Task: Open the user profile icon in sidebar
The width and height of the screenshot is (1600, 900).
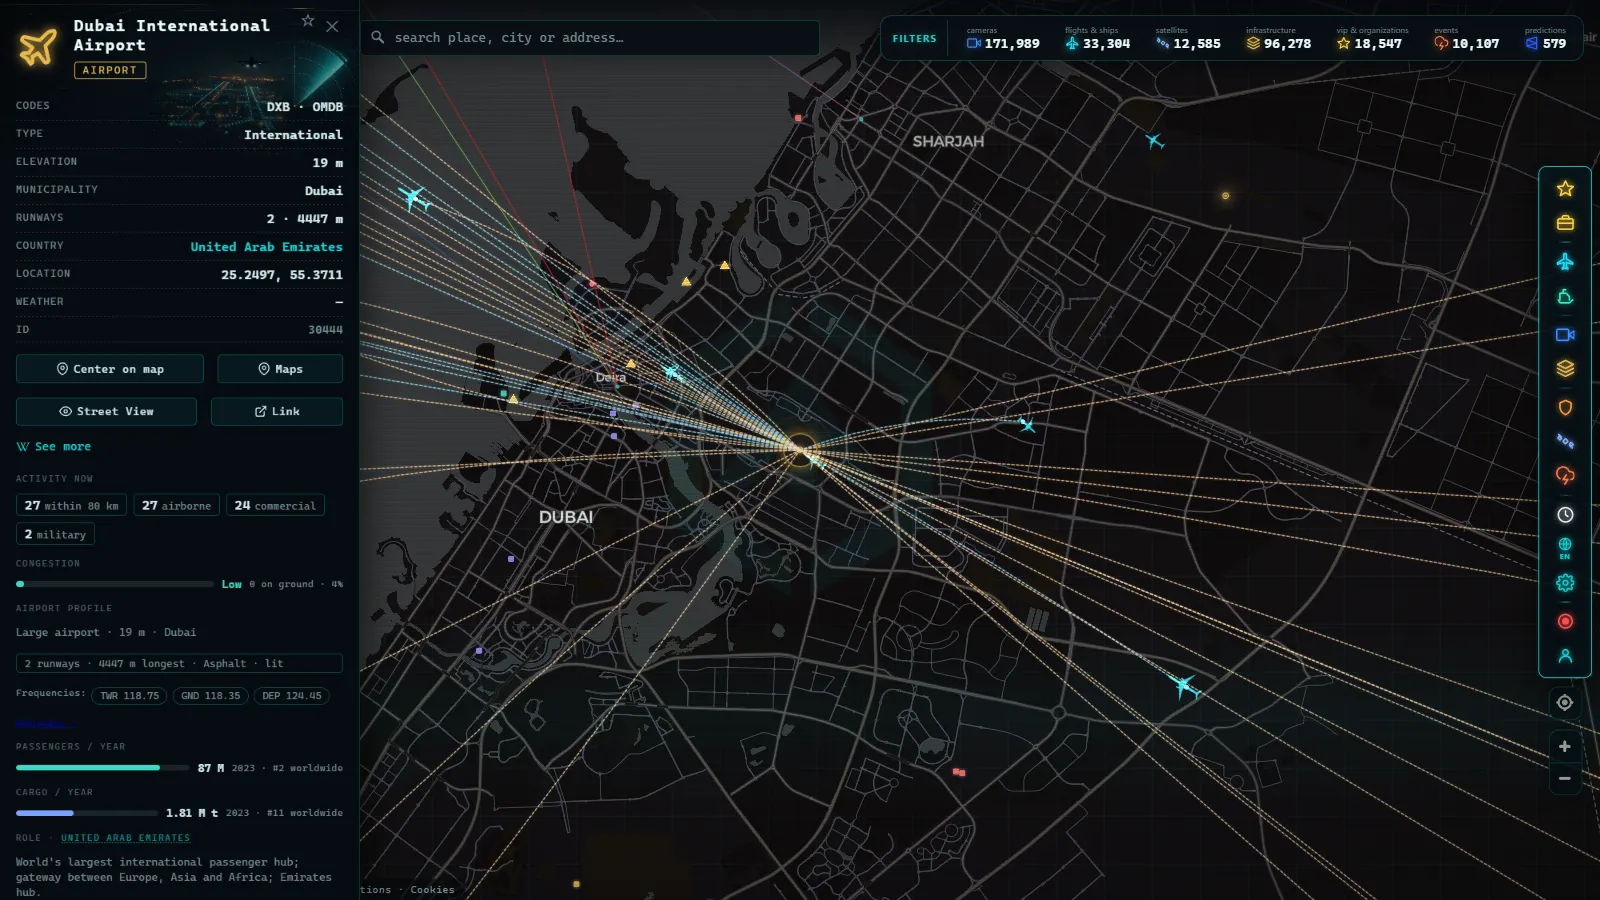Action: [1565, 656]
